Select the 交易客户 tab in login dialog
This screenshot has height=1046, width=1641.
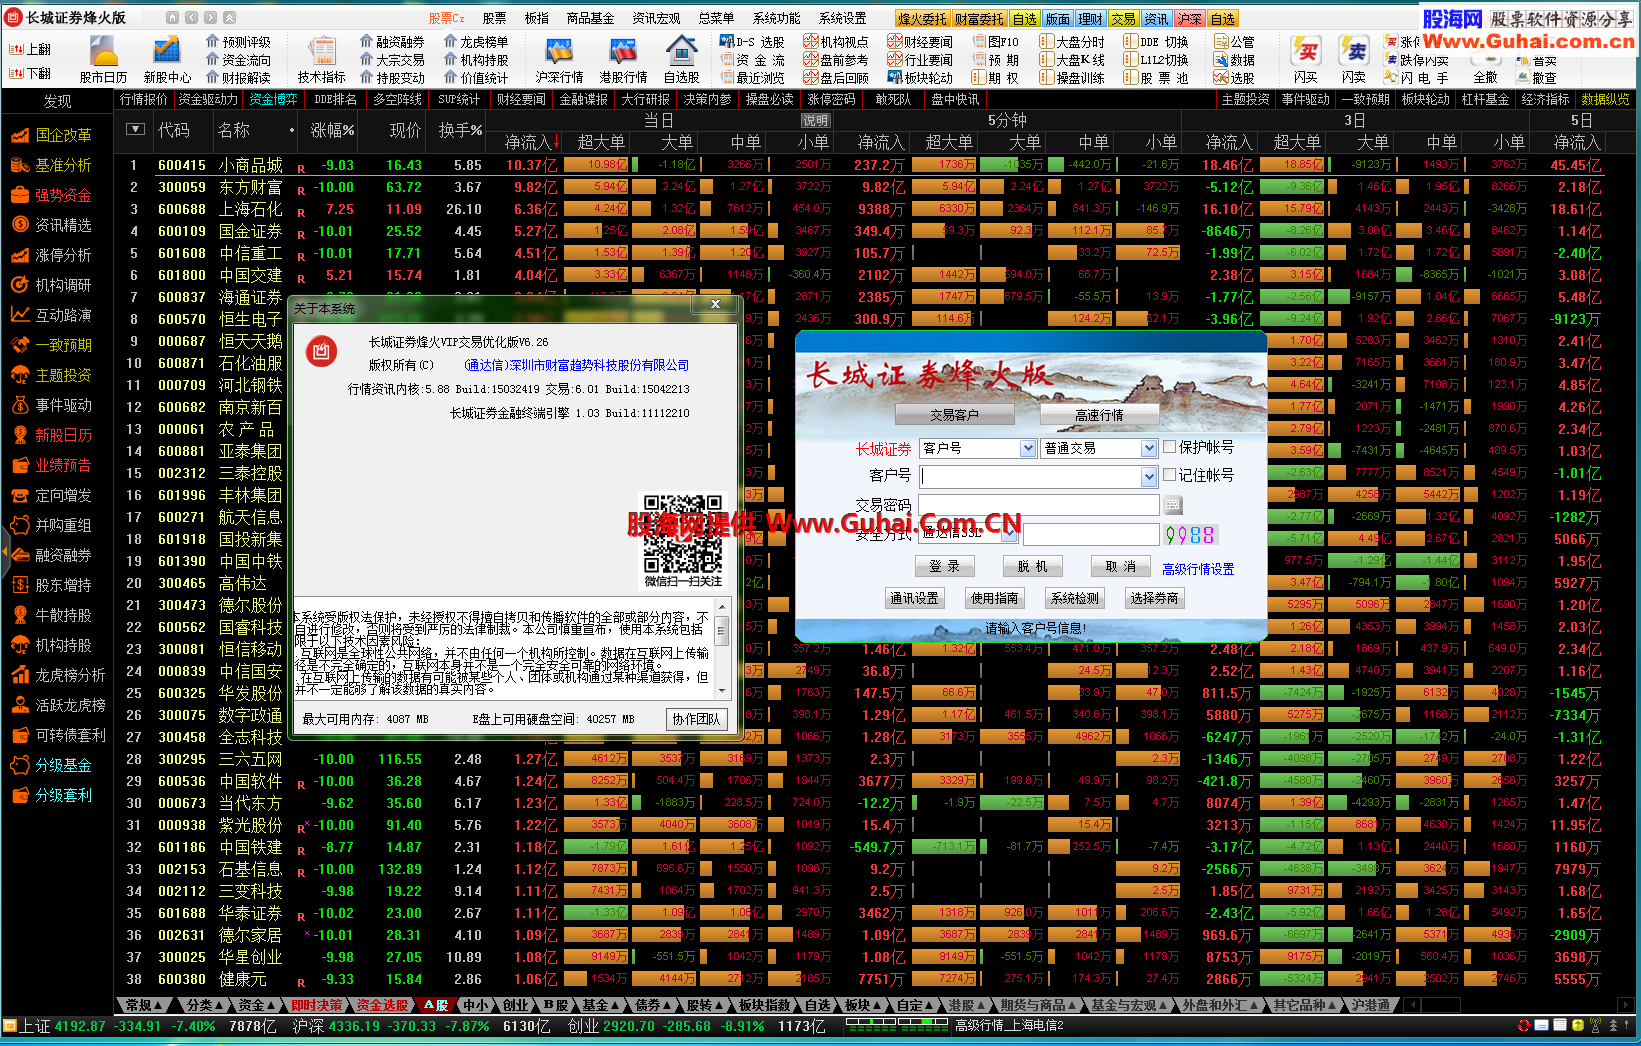point(954,414)
